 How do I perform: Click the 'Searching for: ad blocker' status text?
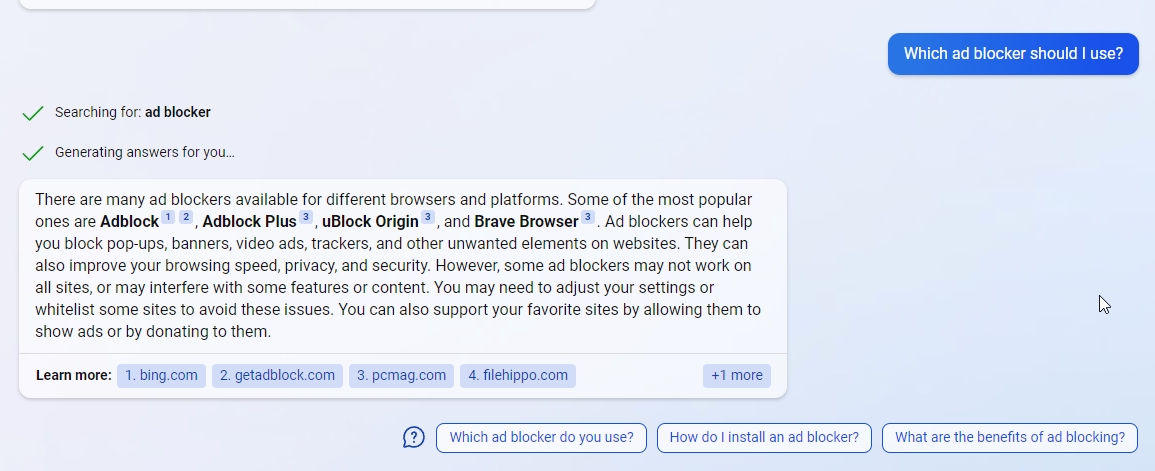click(133, 113)
